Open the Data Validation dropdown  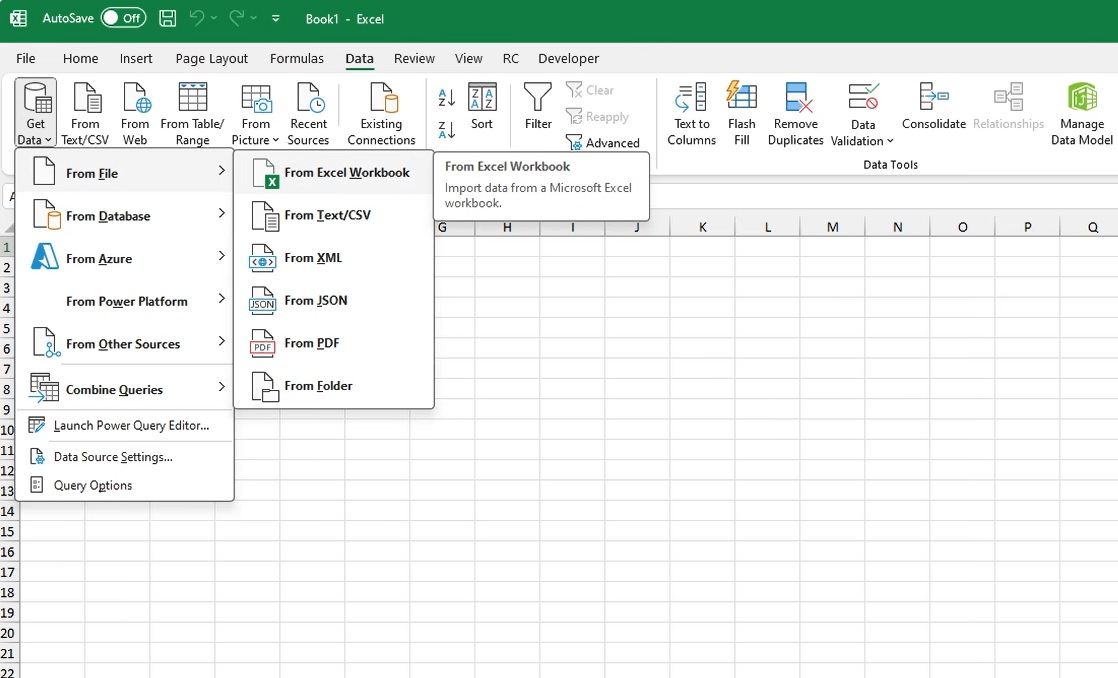coord(862,113)
